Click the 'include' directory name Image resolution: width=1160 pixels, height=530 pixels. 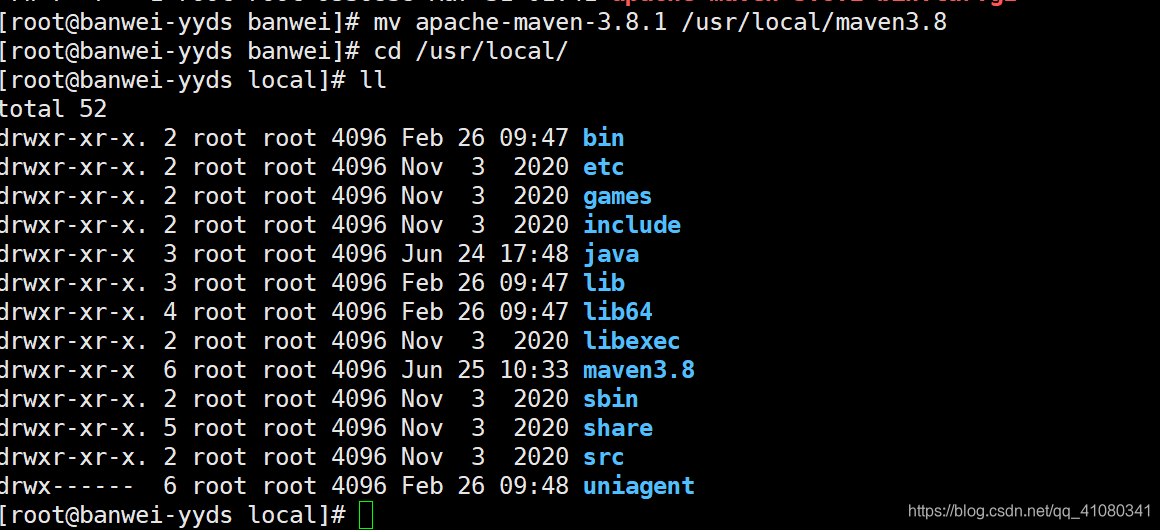[631, 225]
